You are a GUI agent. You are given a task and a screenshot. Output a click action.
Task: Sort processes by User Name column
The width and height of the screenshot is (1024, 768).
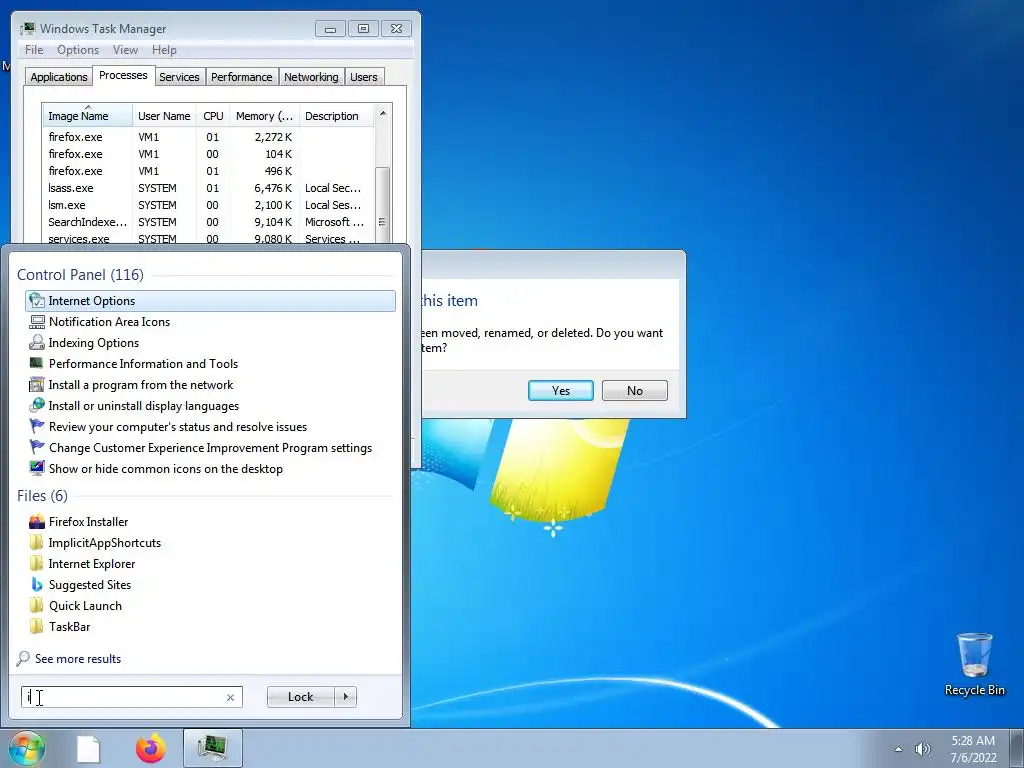click(x=165, y=116)
